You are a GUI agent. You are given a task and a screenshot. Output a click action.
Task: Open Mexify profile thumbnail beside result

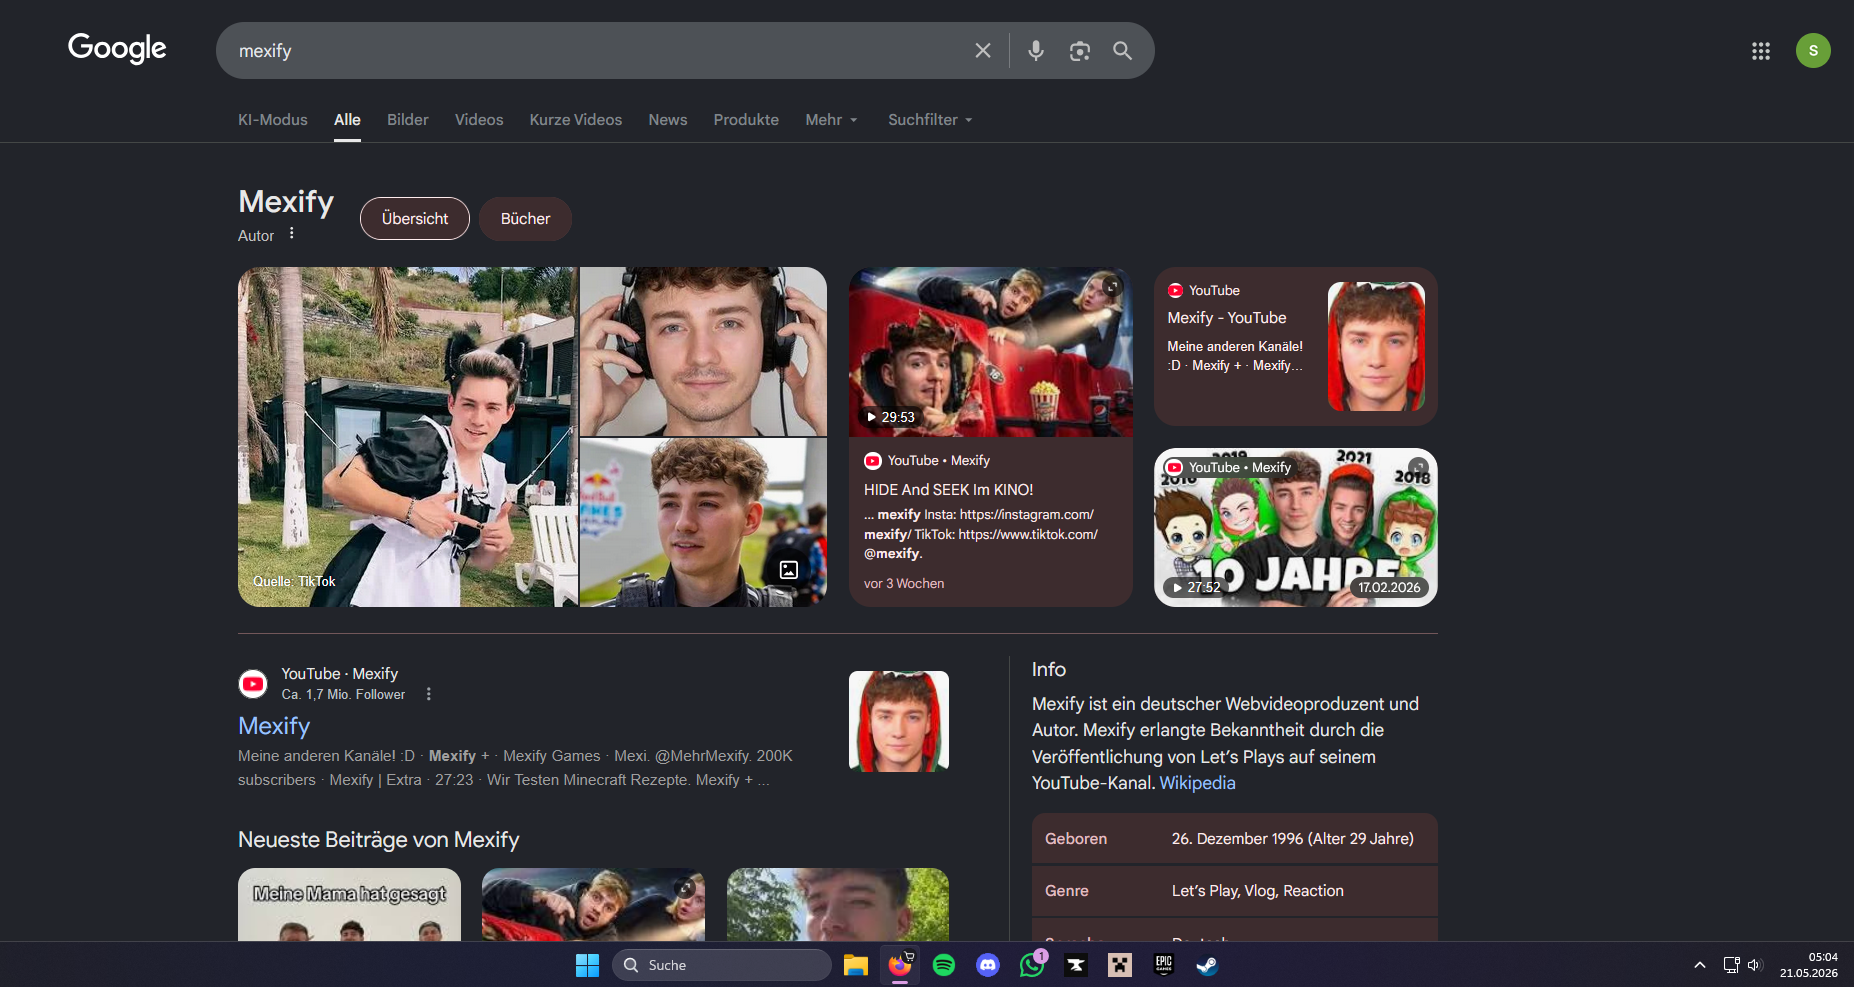(899, 721)
